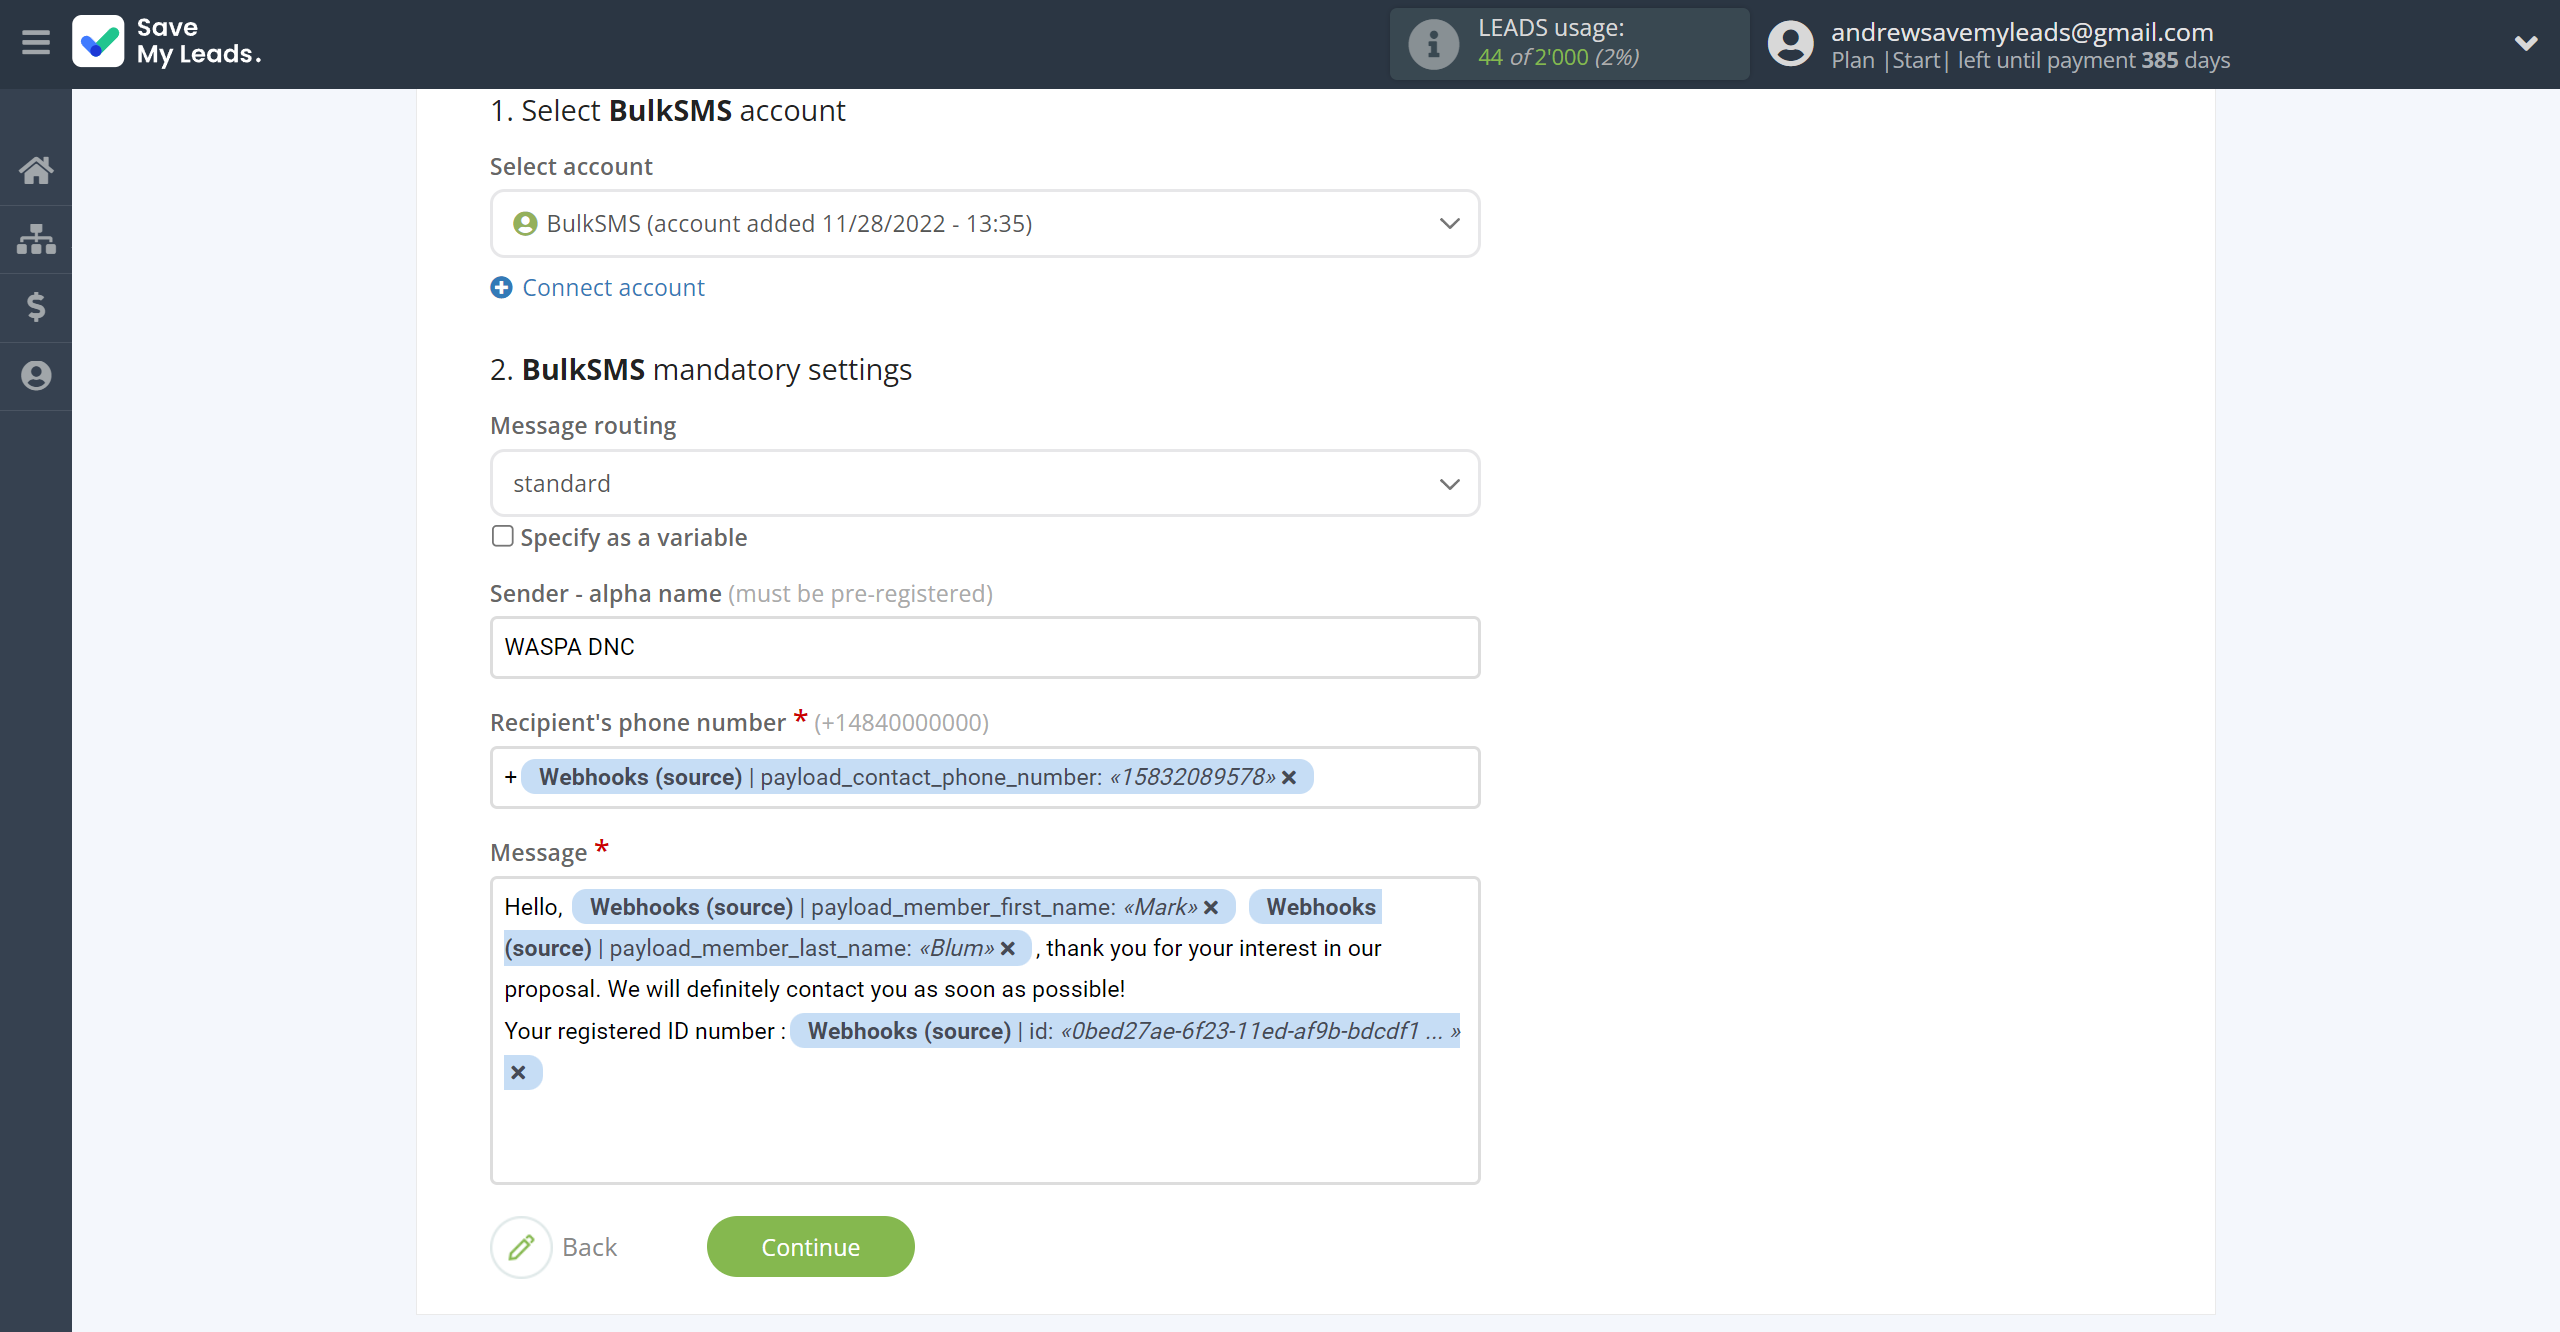Click the LEADS usage counter text
Image resolution: width=2560 pixels, height=1332 pixels.
coord(1558,58)
